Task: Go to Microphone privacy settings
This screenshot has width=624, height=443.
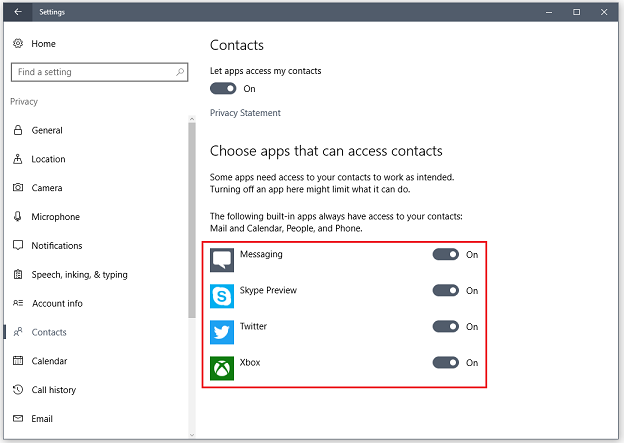Action: coord(55,217)
